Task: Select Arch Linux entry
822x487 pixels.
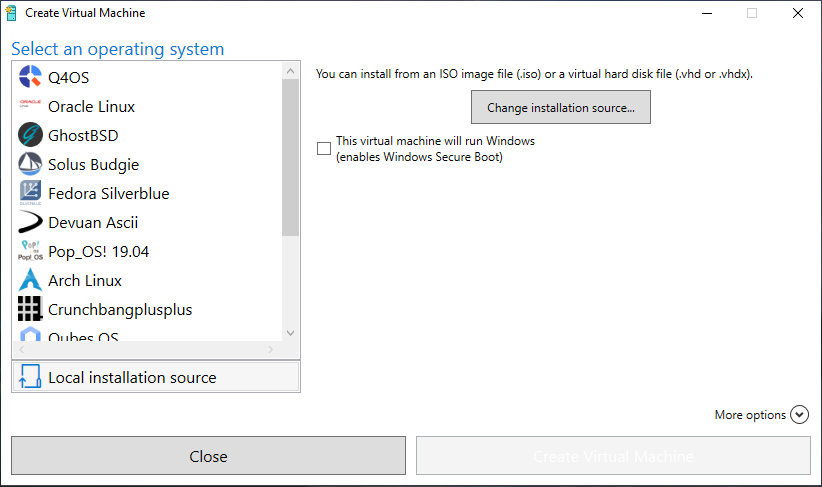Action: (147, 280)
